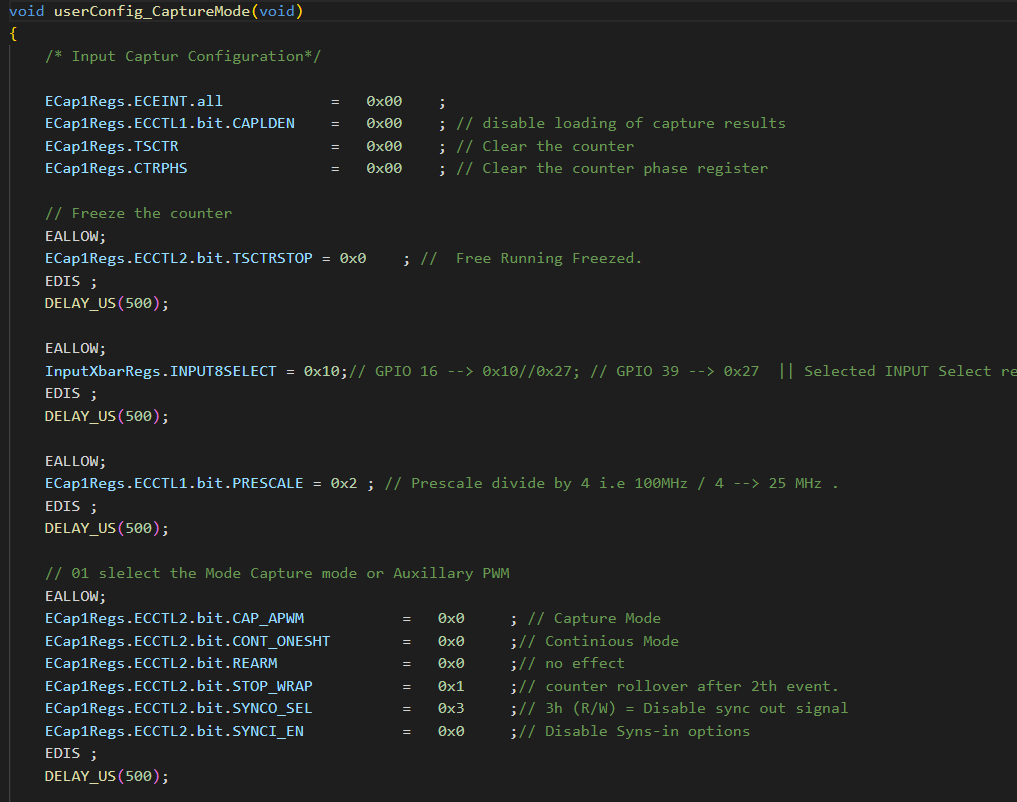Place cursor on ECap1Regs.ECEINT.all
The width and height of the screenshot is (1017, 802).
click(x=134, y=101)
